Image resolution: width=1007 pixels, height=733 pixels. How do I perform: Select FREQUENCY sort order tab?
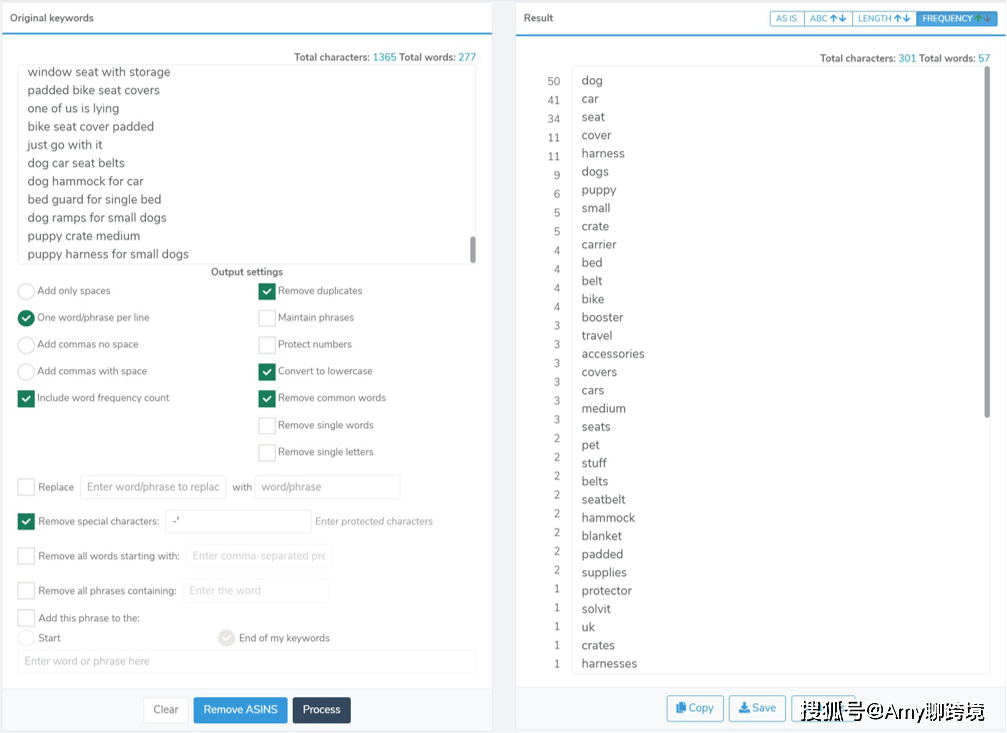click(x=955, y=18)
